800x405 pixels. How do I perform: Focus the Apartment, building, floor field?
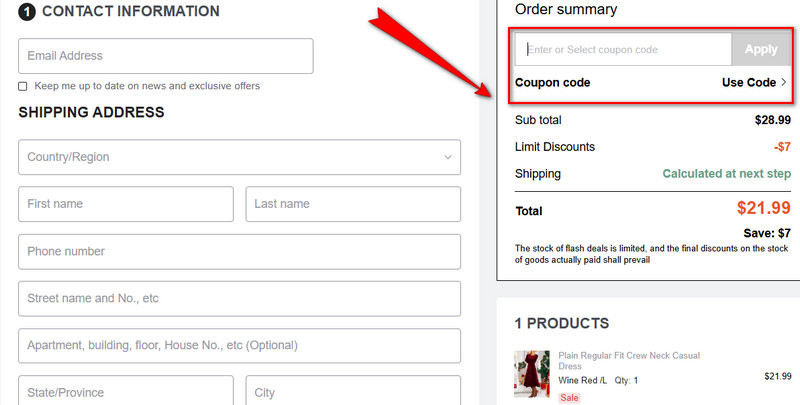[x=239, y=345]
